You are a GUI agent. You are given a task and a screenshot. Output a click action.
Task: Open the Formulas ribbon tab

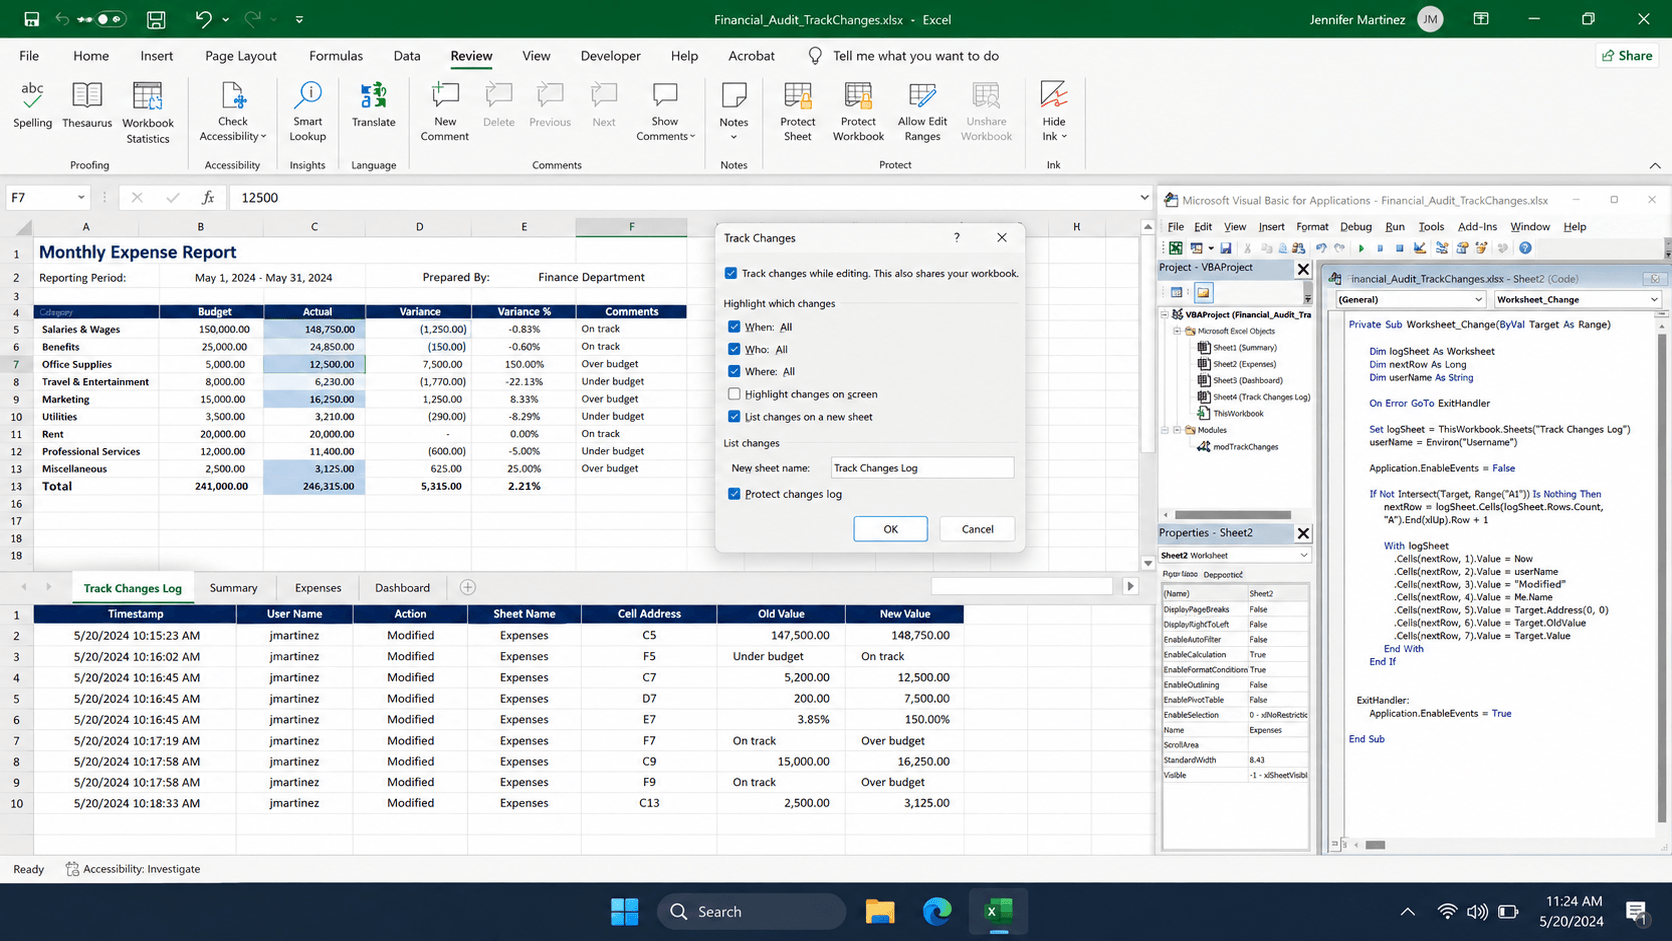click(336, 56)
